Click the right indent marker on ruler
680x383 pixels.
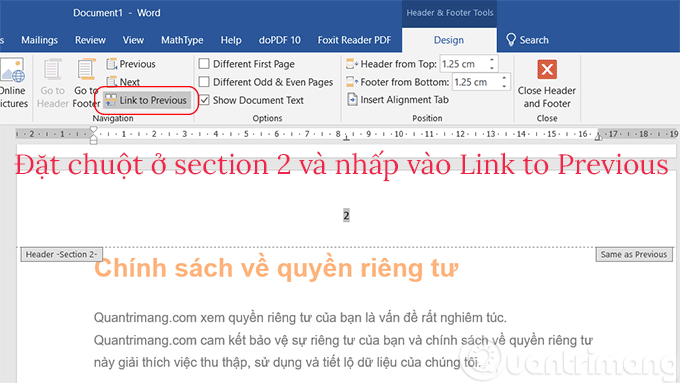click(598, 137)
